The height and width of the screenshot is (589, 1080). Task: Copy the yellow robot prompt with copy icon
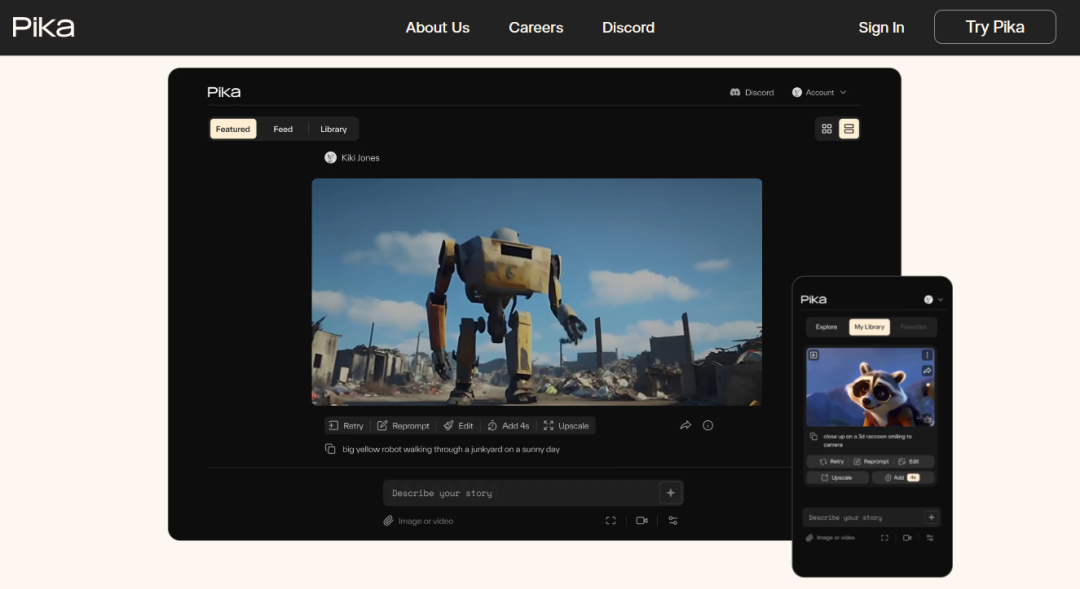point(330,449)
